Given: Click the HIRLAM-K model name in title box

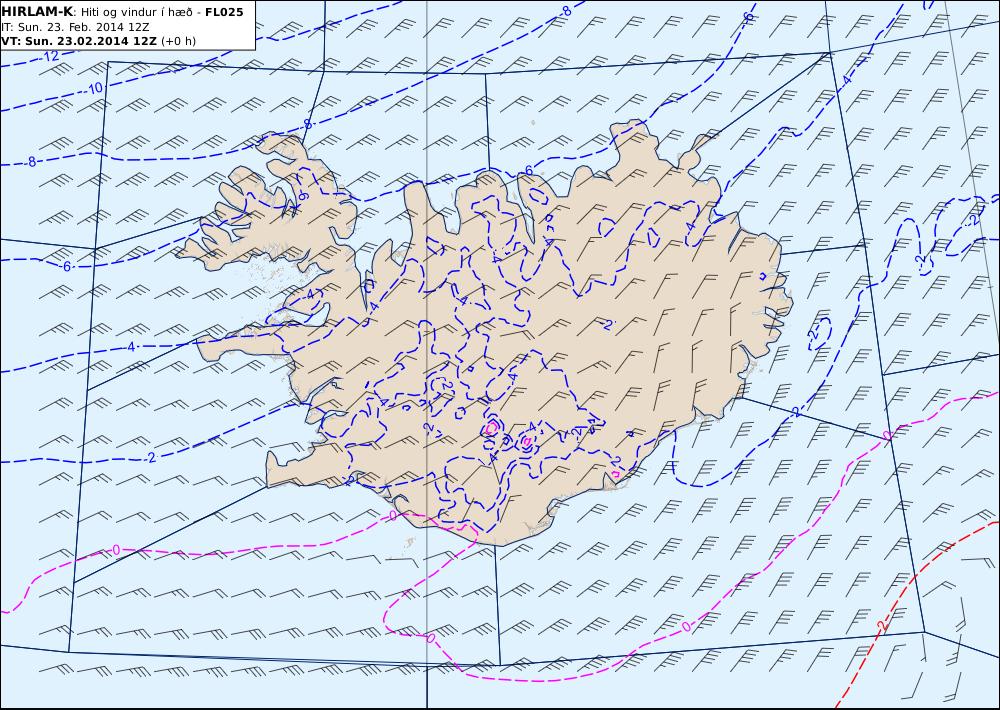Looking at the screenshot, I should click(x=37, y=11).
